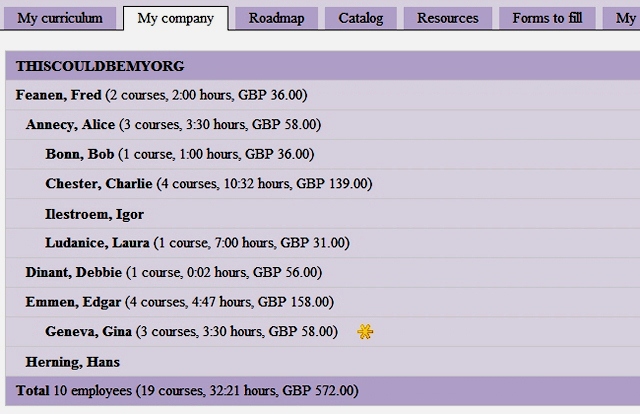The height and width of the screenshot is (414, 640).
Task: Open Ludanice, Laura's entry
Action: 97,243
